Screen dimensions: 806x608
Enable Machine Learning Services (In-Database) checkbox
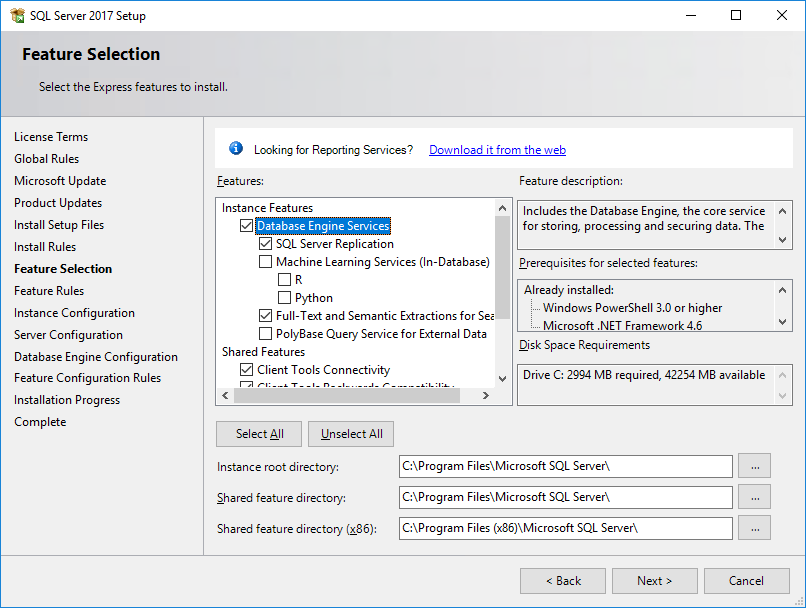coord(265,262)
